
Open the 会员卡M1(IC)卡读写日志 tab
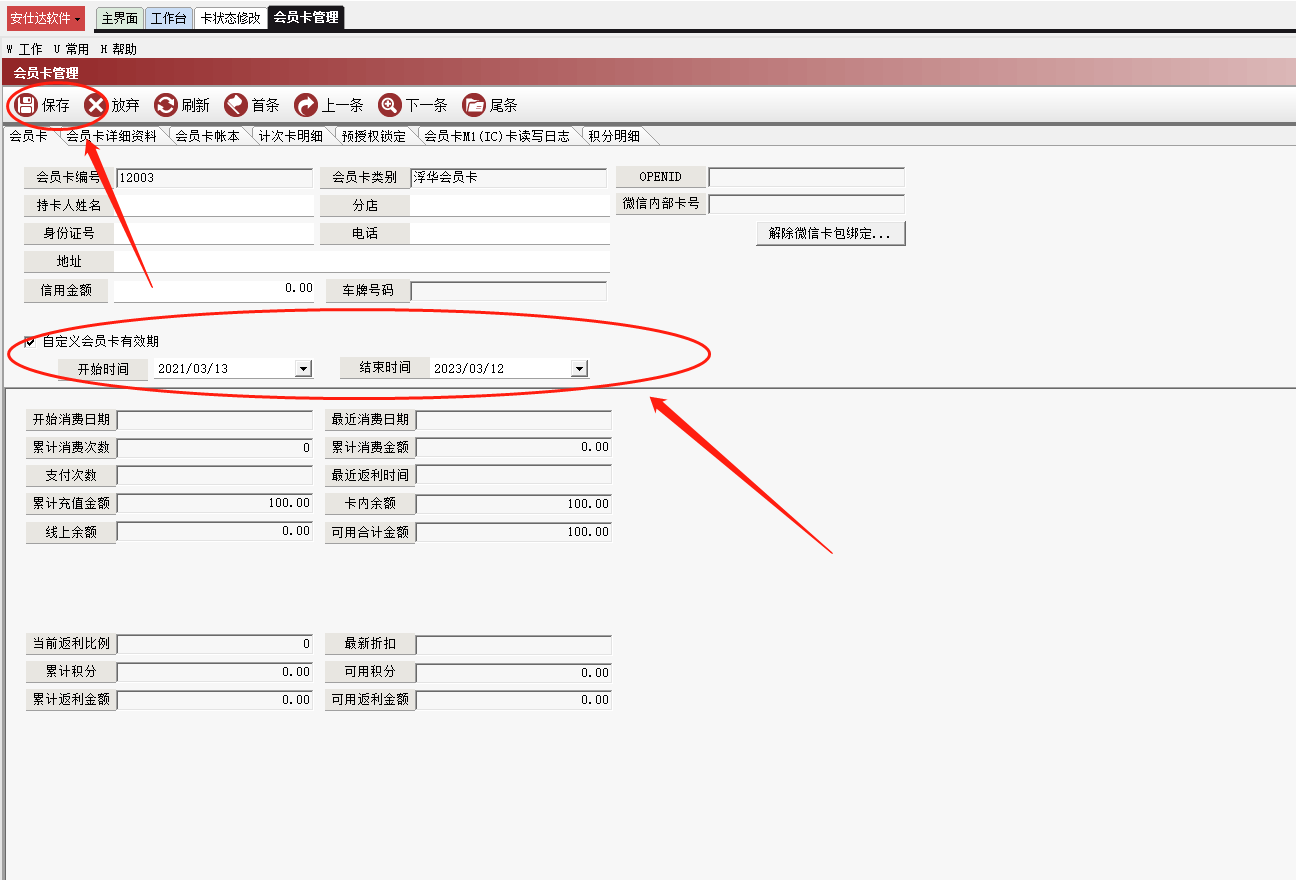tap(496, 136)
